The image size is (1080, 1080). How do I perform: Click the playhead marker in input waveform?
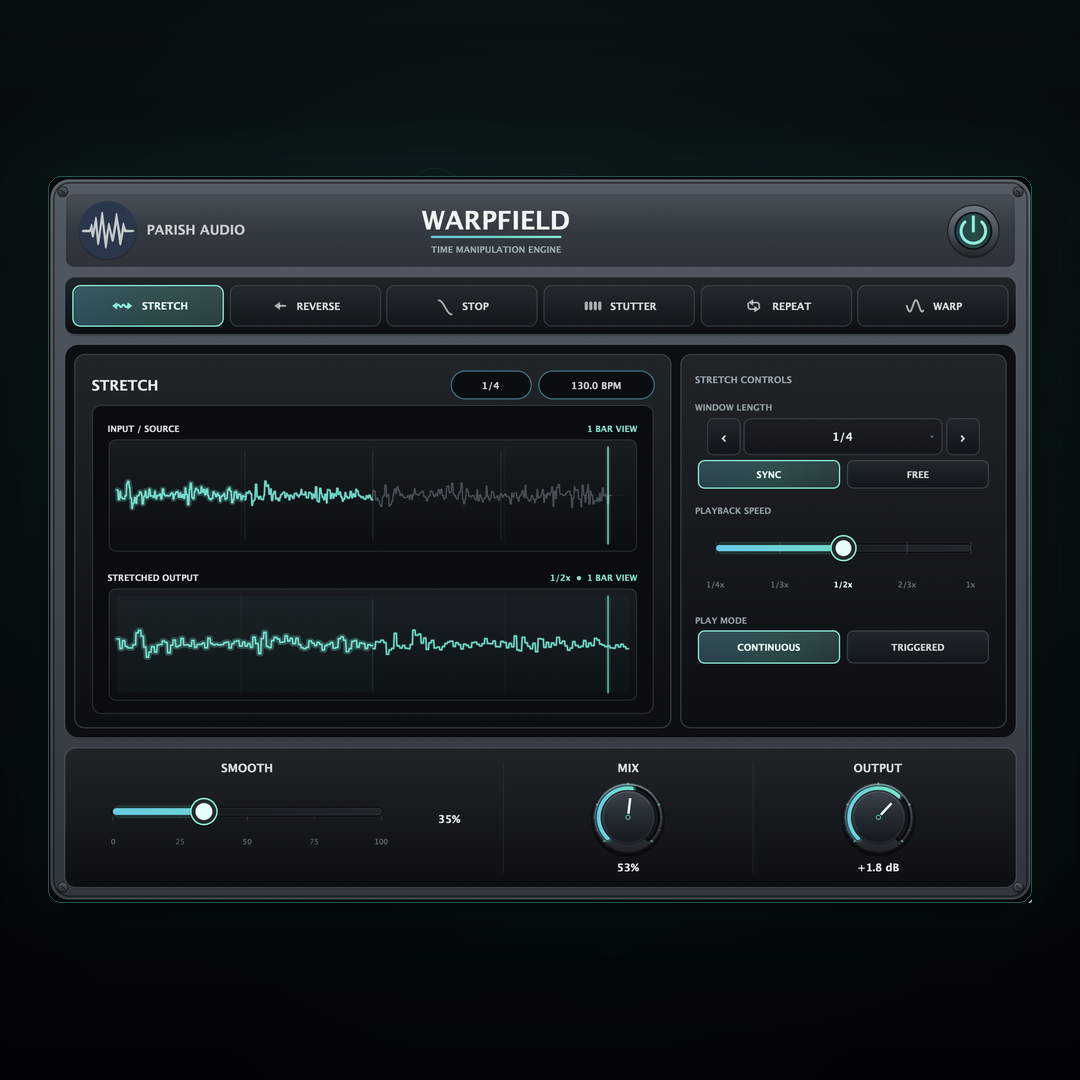pyautogui.click(x=608, y=495)
